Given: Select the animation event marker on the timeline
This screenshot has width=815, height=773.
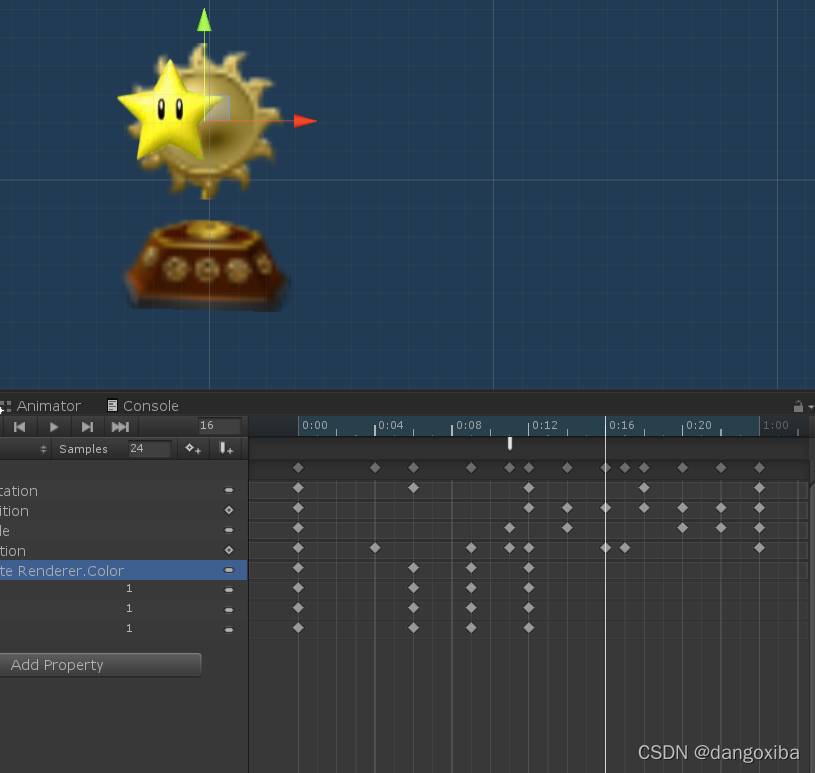Looking at the screenshot, I should pyautogui.click(x=510, y=443).
